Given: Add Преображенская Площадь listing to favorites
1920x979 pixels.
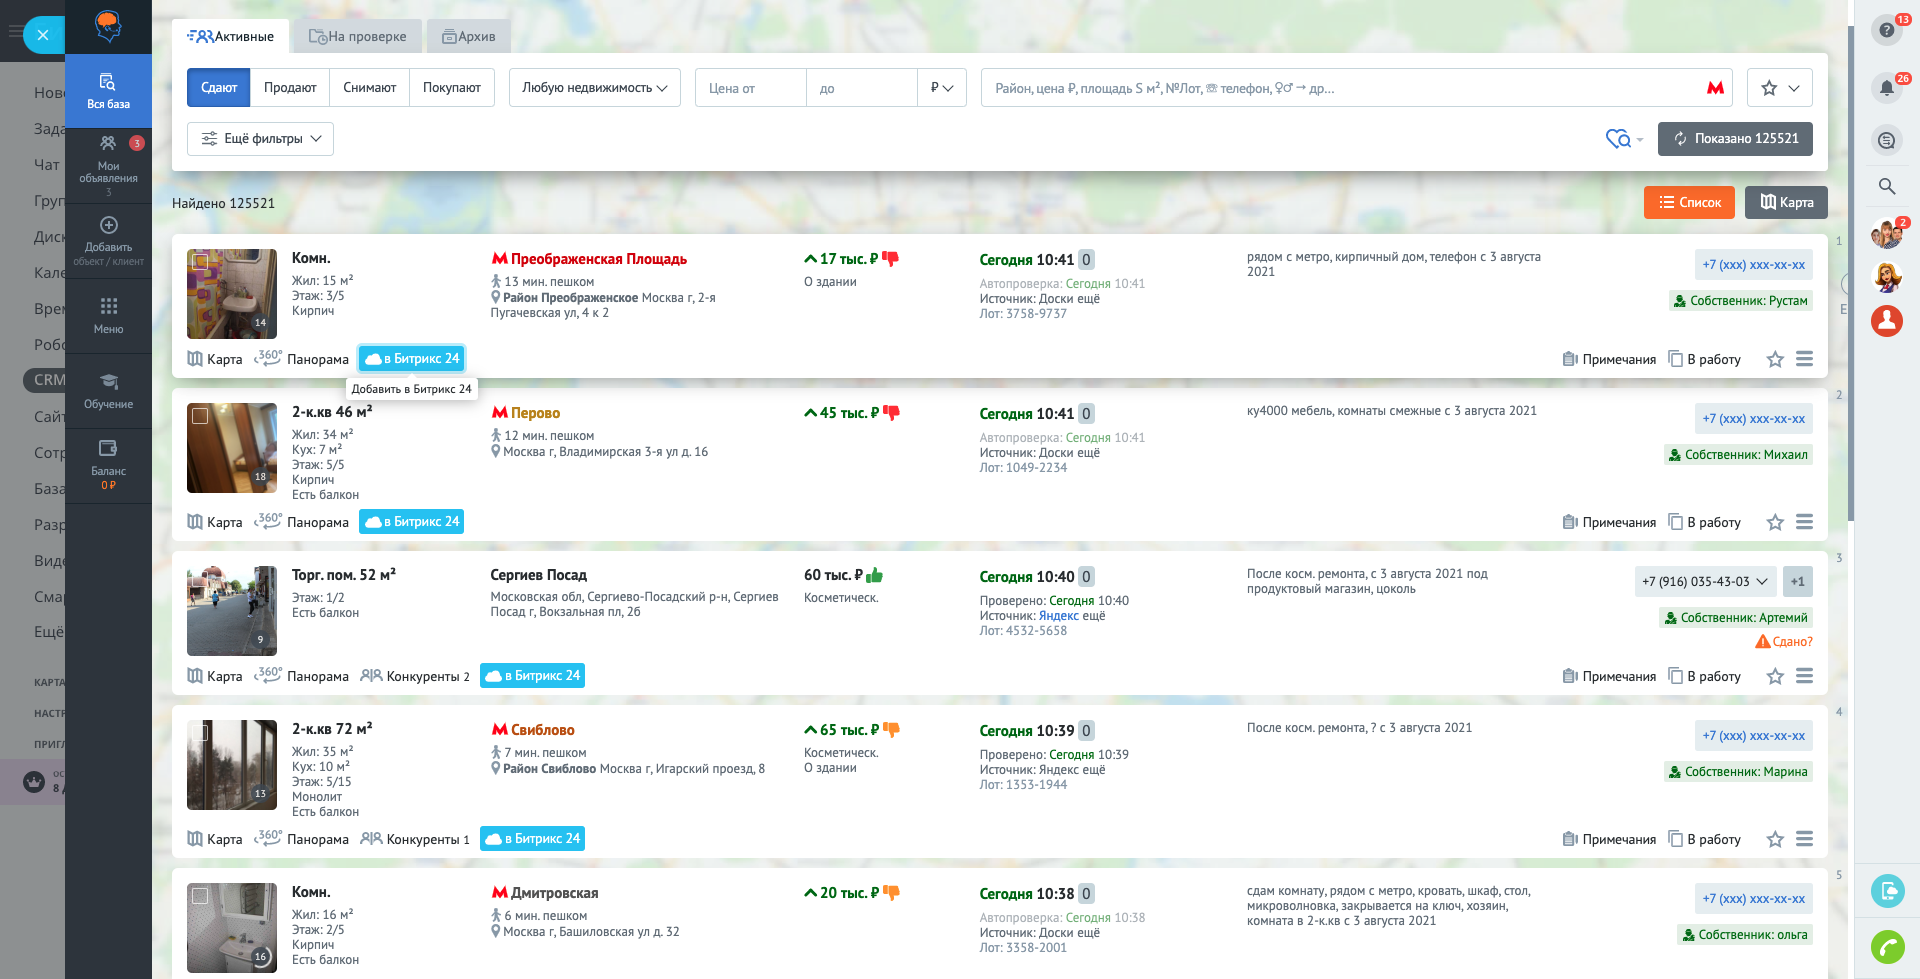Looking at the screenshot, I should [x=1775, y=359].
